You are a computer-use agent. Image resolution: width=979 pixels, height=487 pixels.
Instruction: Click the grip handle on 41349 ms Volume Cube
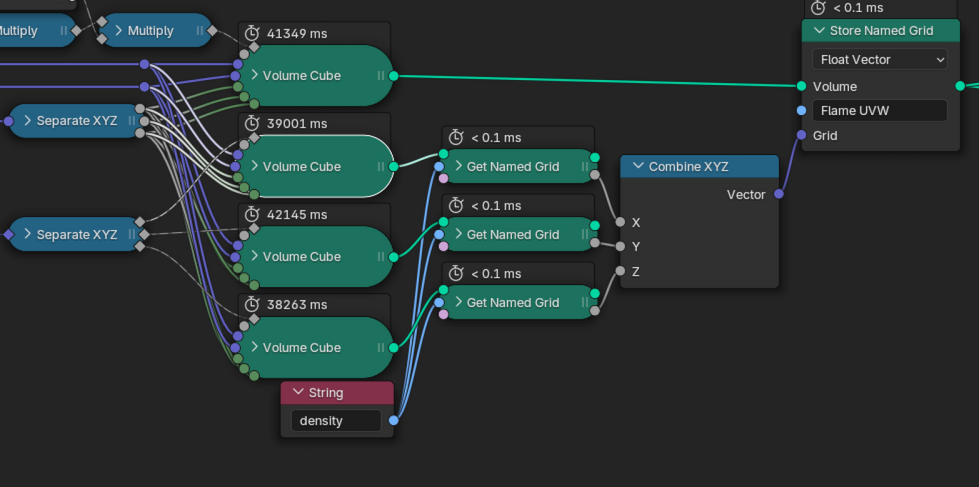click(381, 76)
